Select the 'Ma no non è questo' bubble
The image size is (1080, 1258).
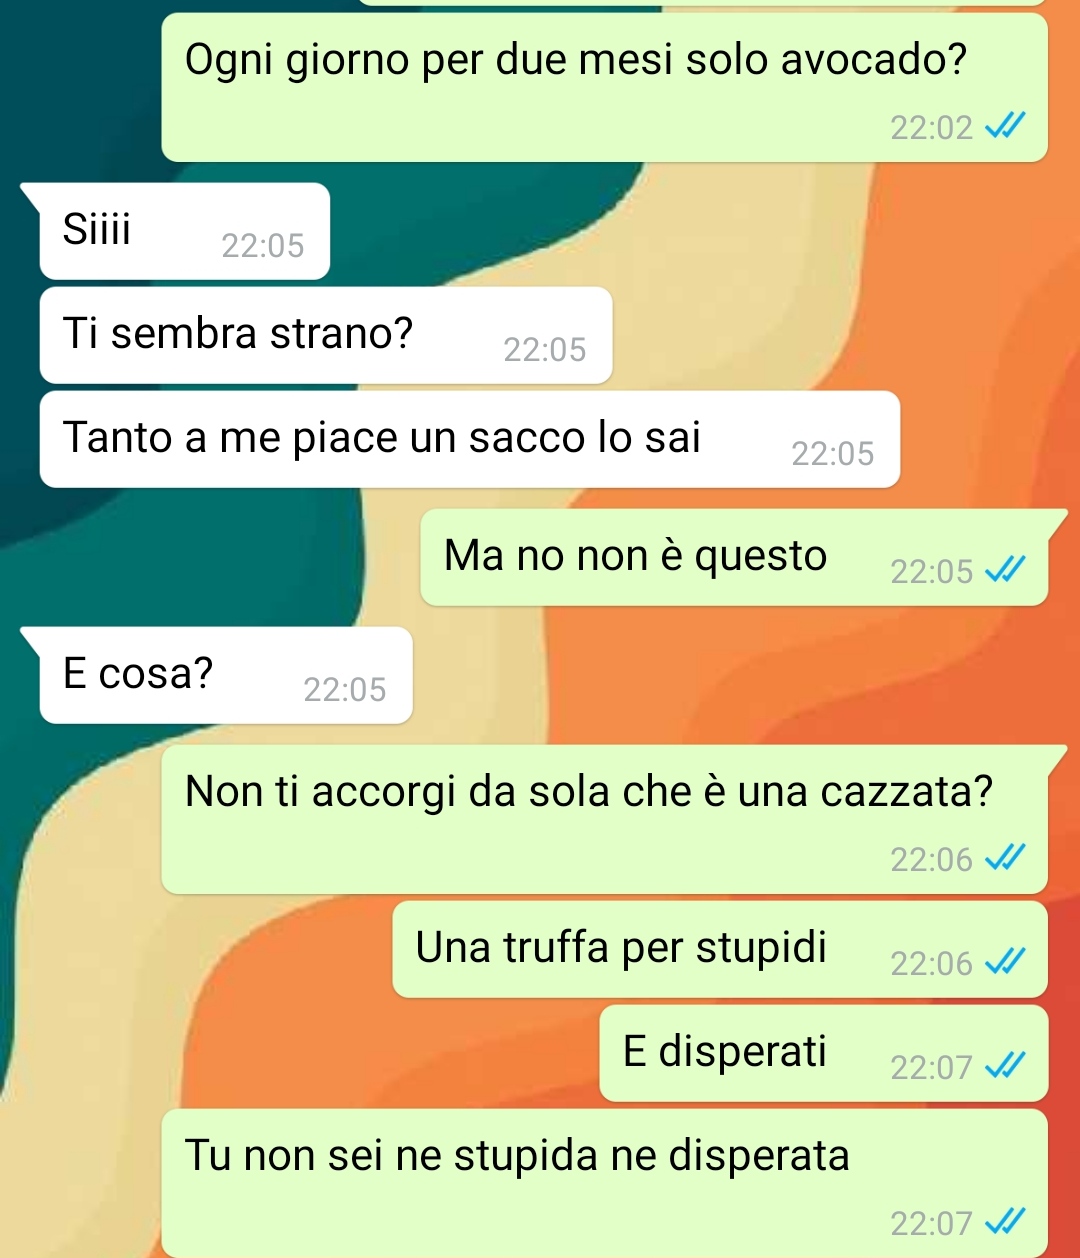(734, 557)
